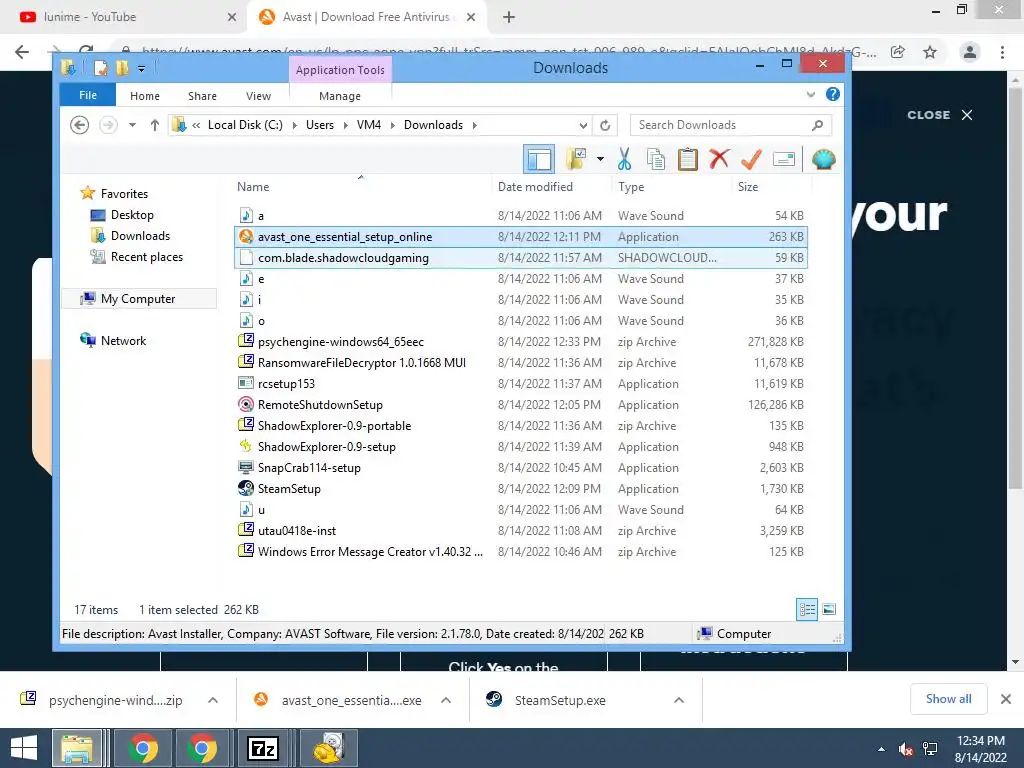Open menu for SteamSetup.exe download
Image resolution: width=1024 pixels, height=768 pixels.
point(679,700)
